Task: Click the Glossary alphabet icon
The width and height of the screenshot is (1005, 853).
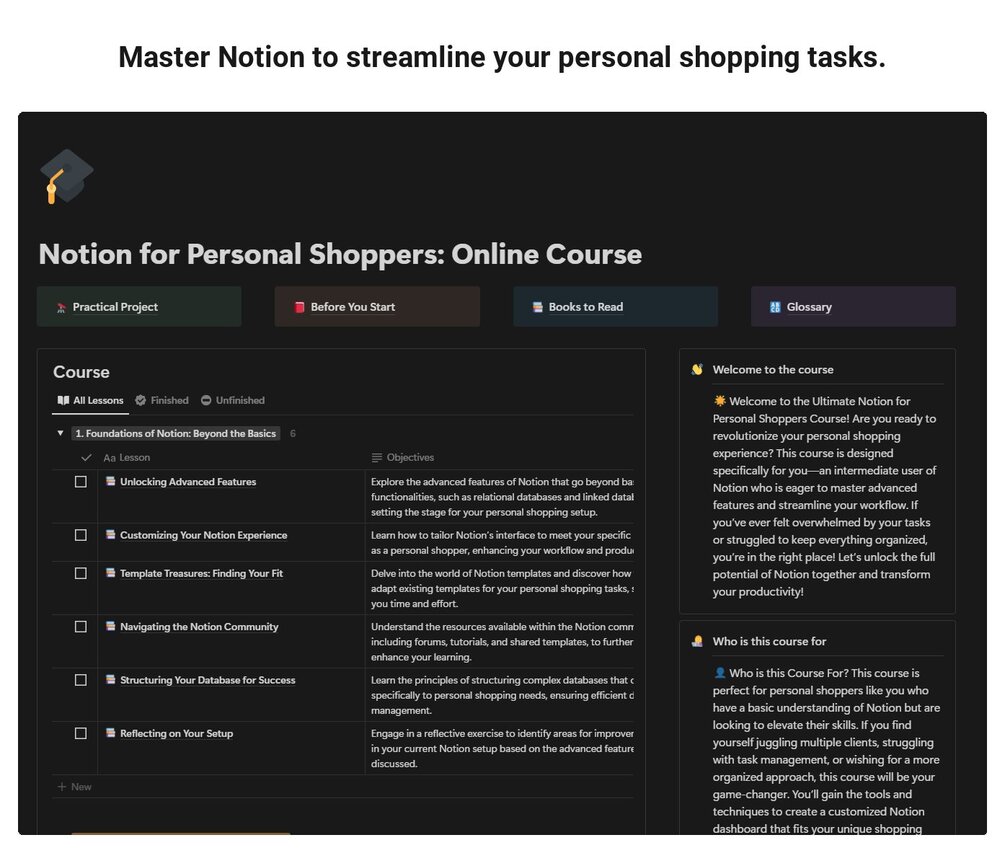Action: (775, 307)
